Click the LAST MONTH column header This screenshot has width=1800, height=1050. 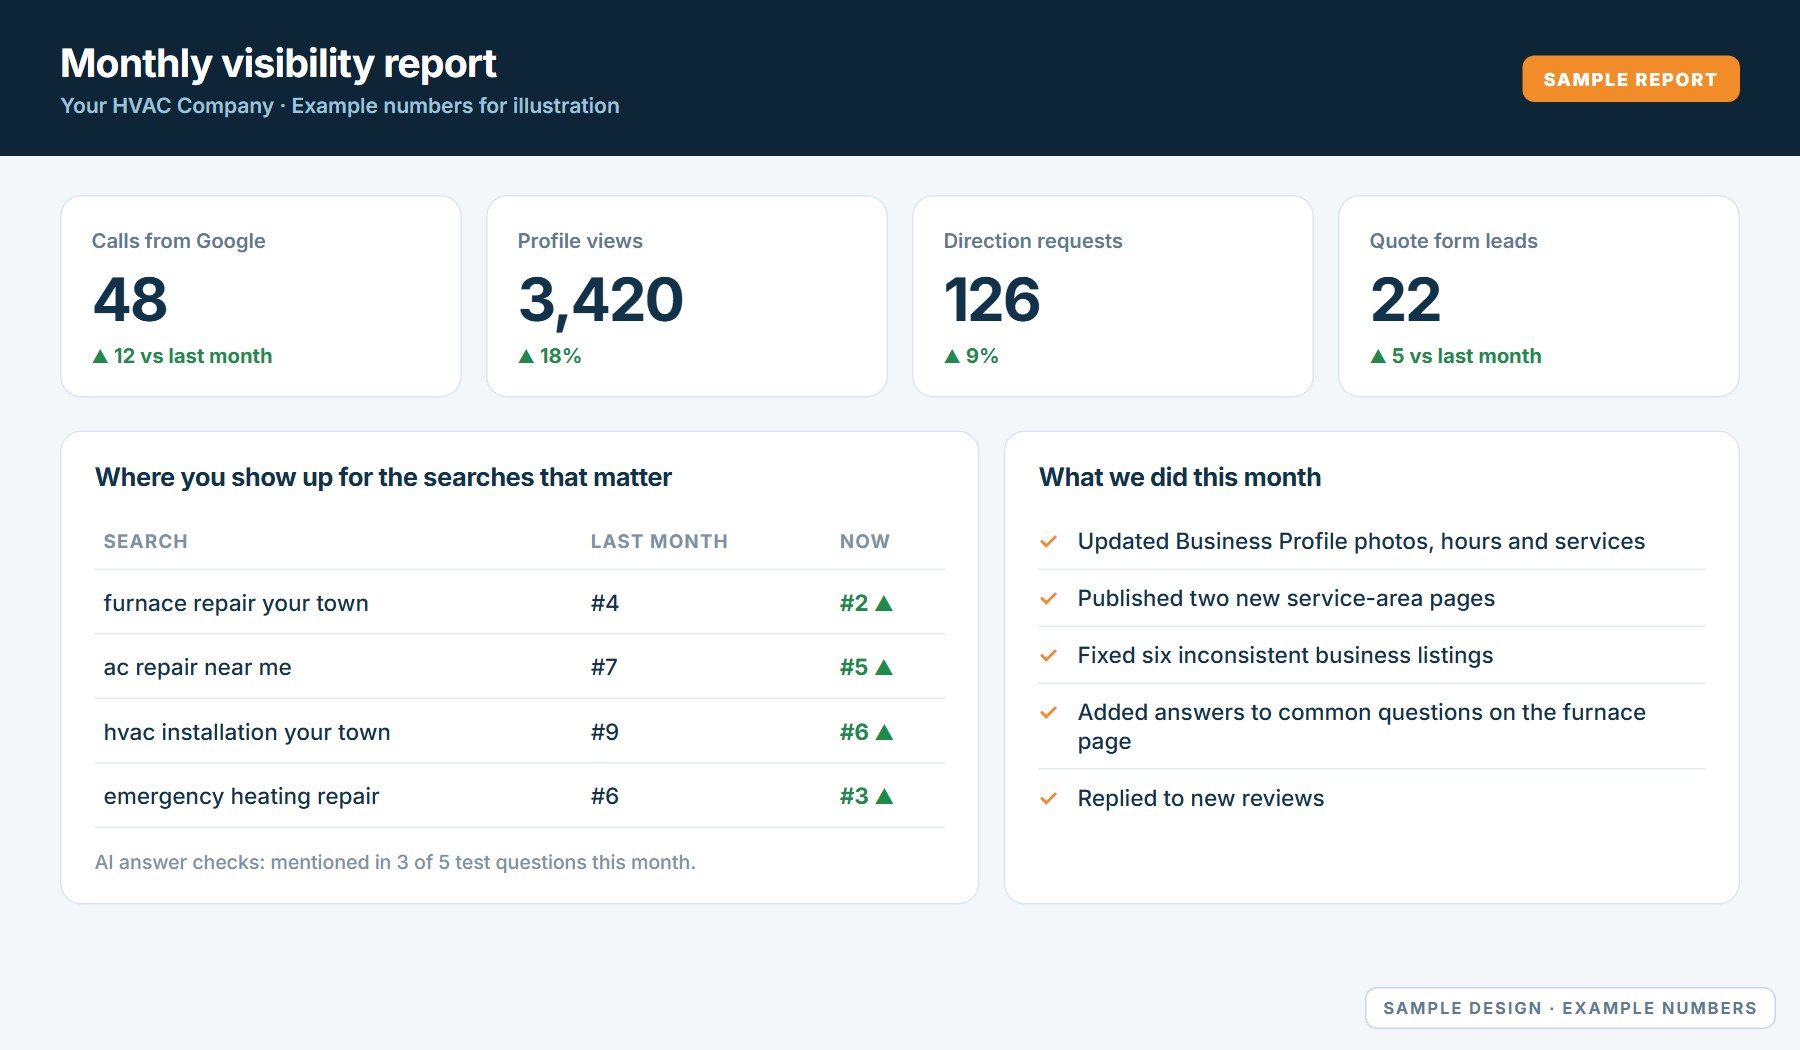[x=659, y=541]
